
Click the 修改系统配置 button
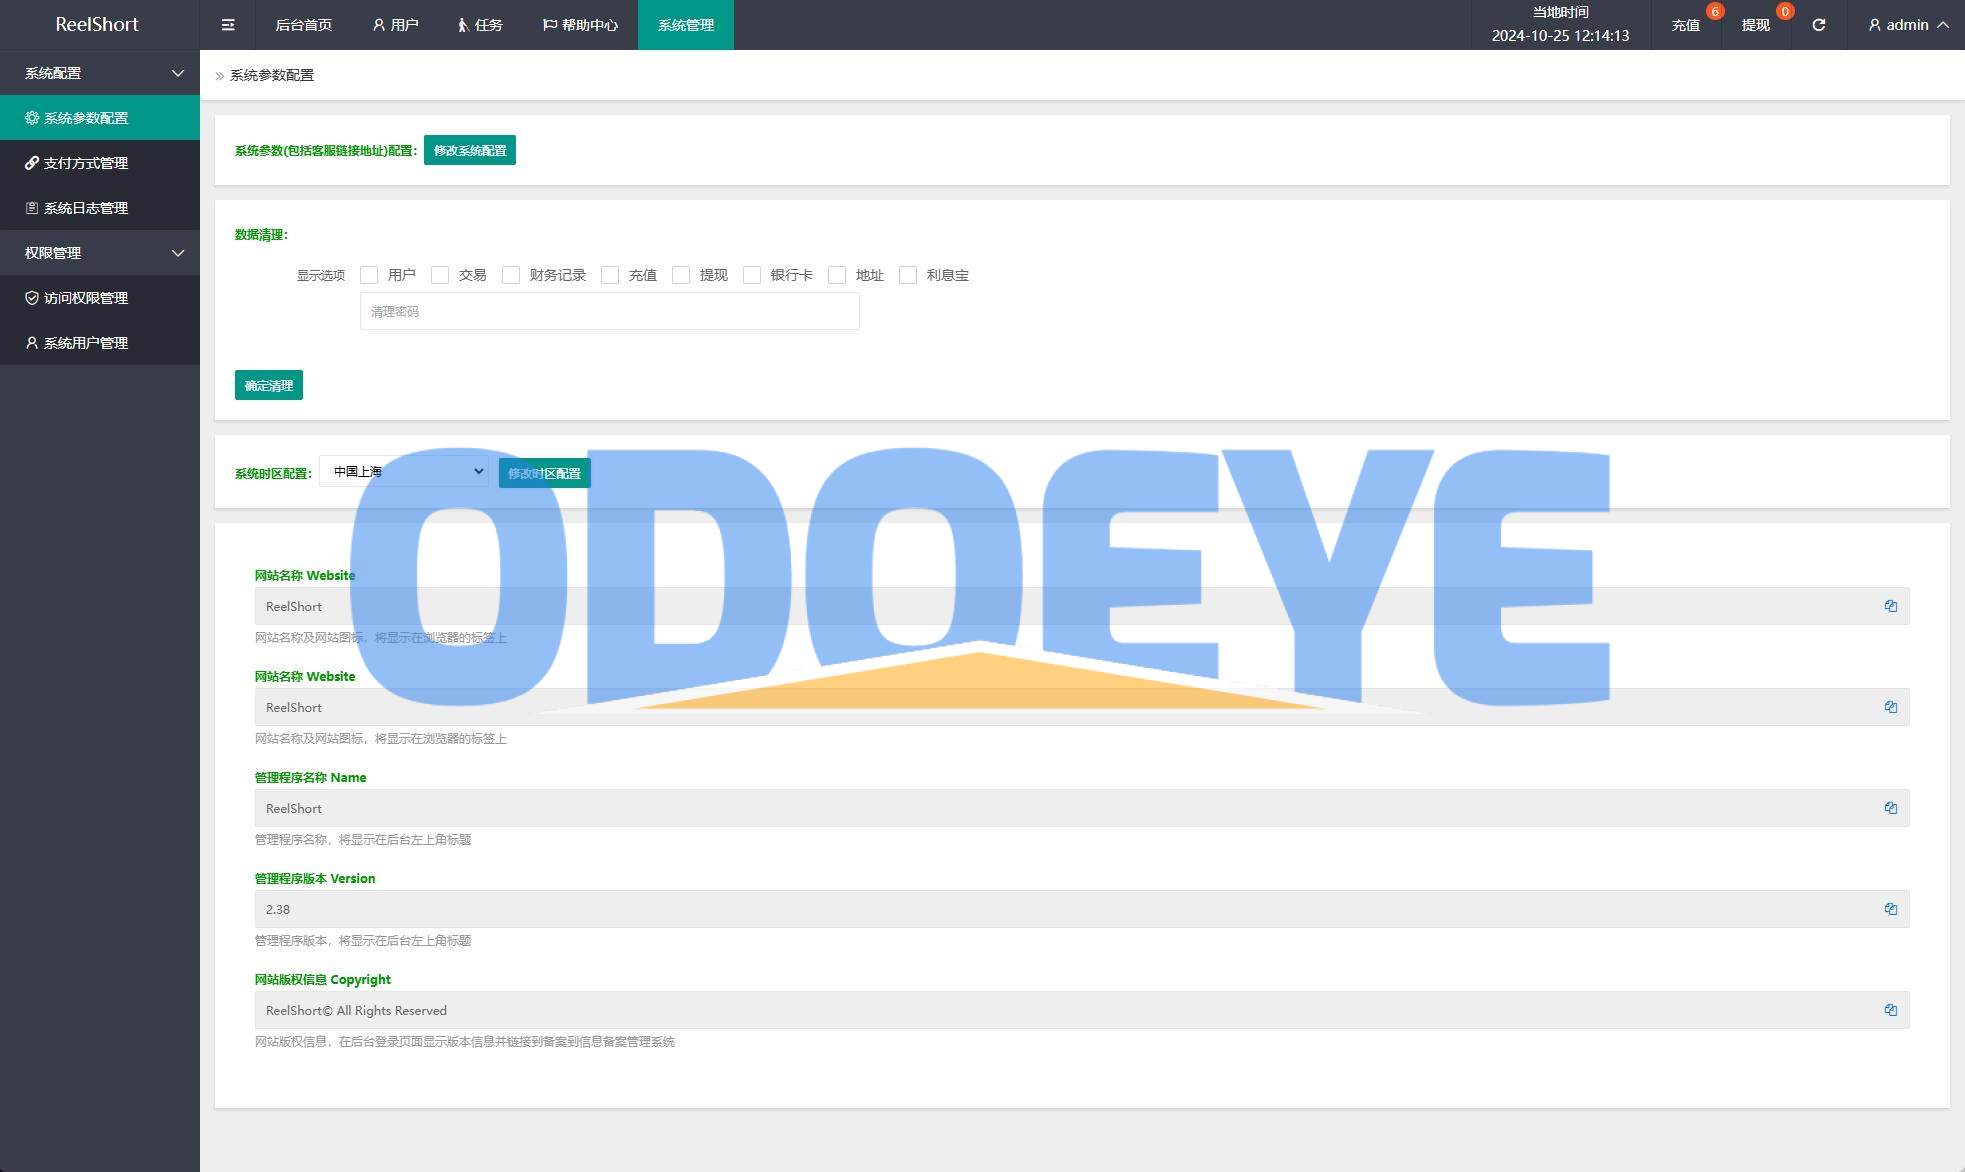click(470, 150)
